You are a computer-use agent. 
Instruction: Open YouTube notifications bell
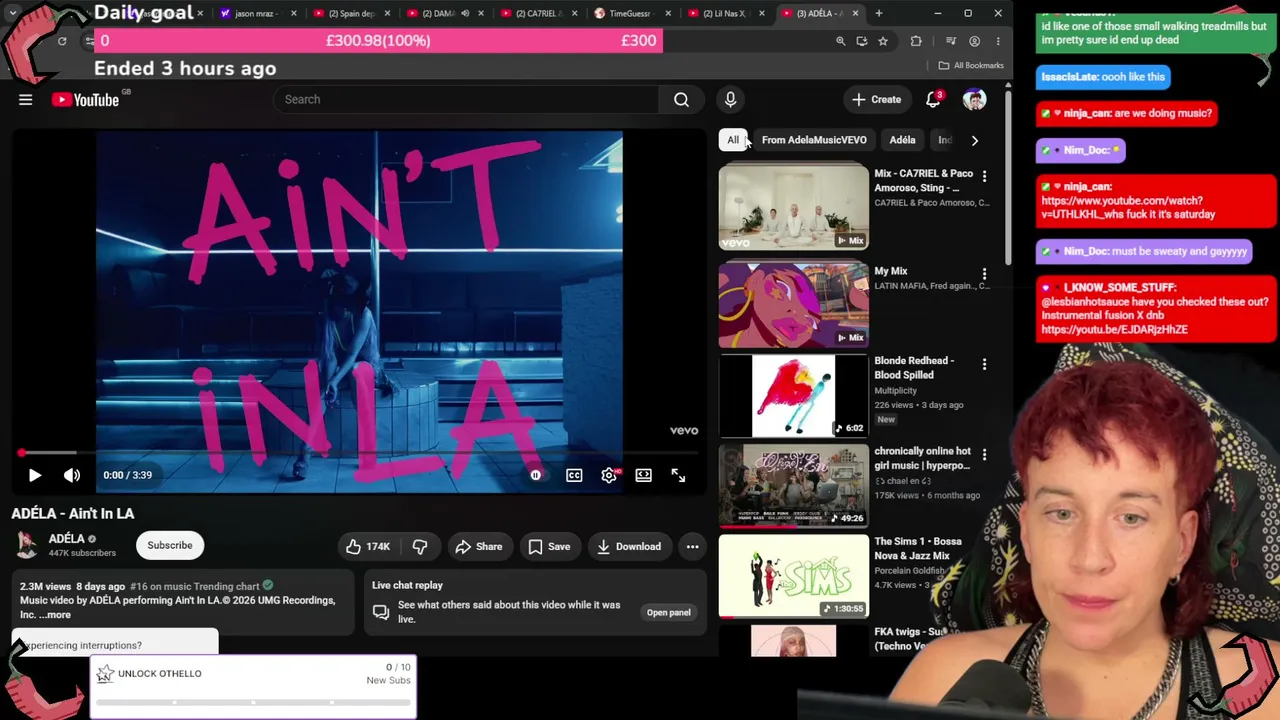(933, 99)
